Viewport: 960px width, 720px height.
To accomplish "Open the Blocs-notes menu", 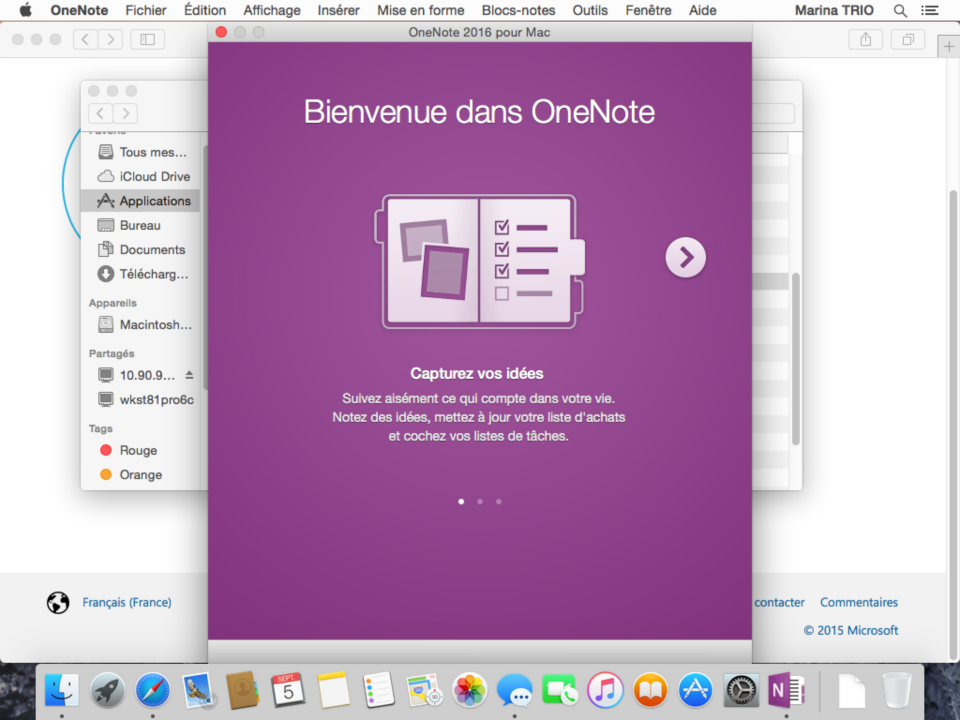I will point(518,10).
